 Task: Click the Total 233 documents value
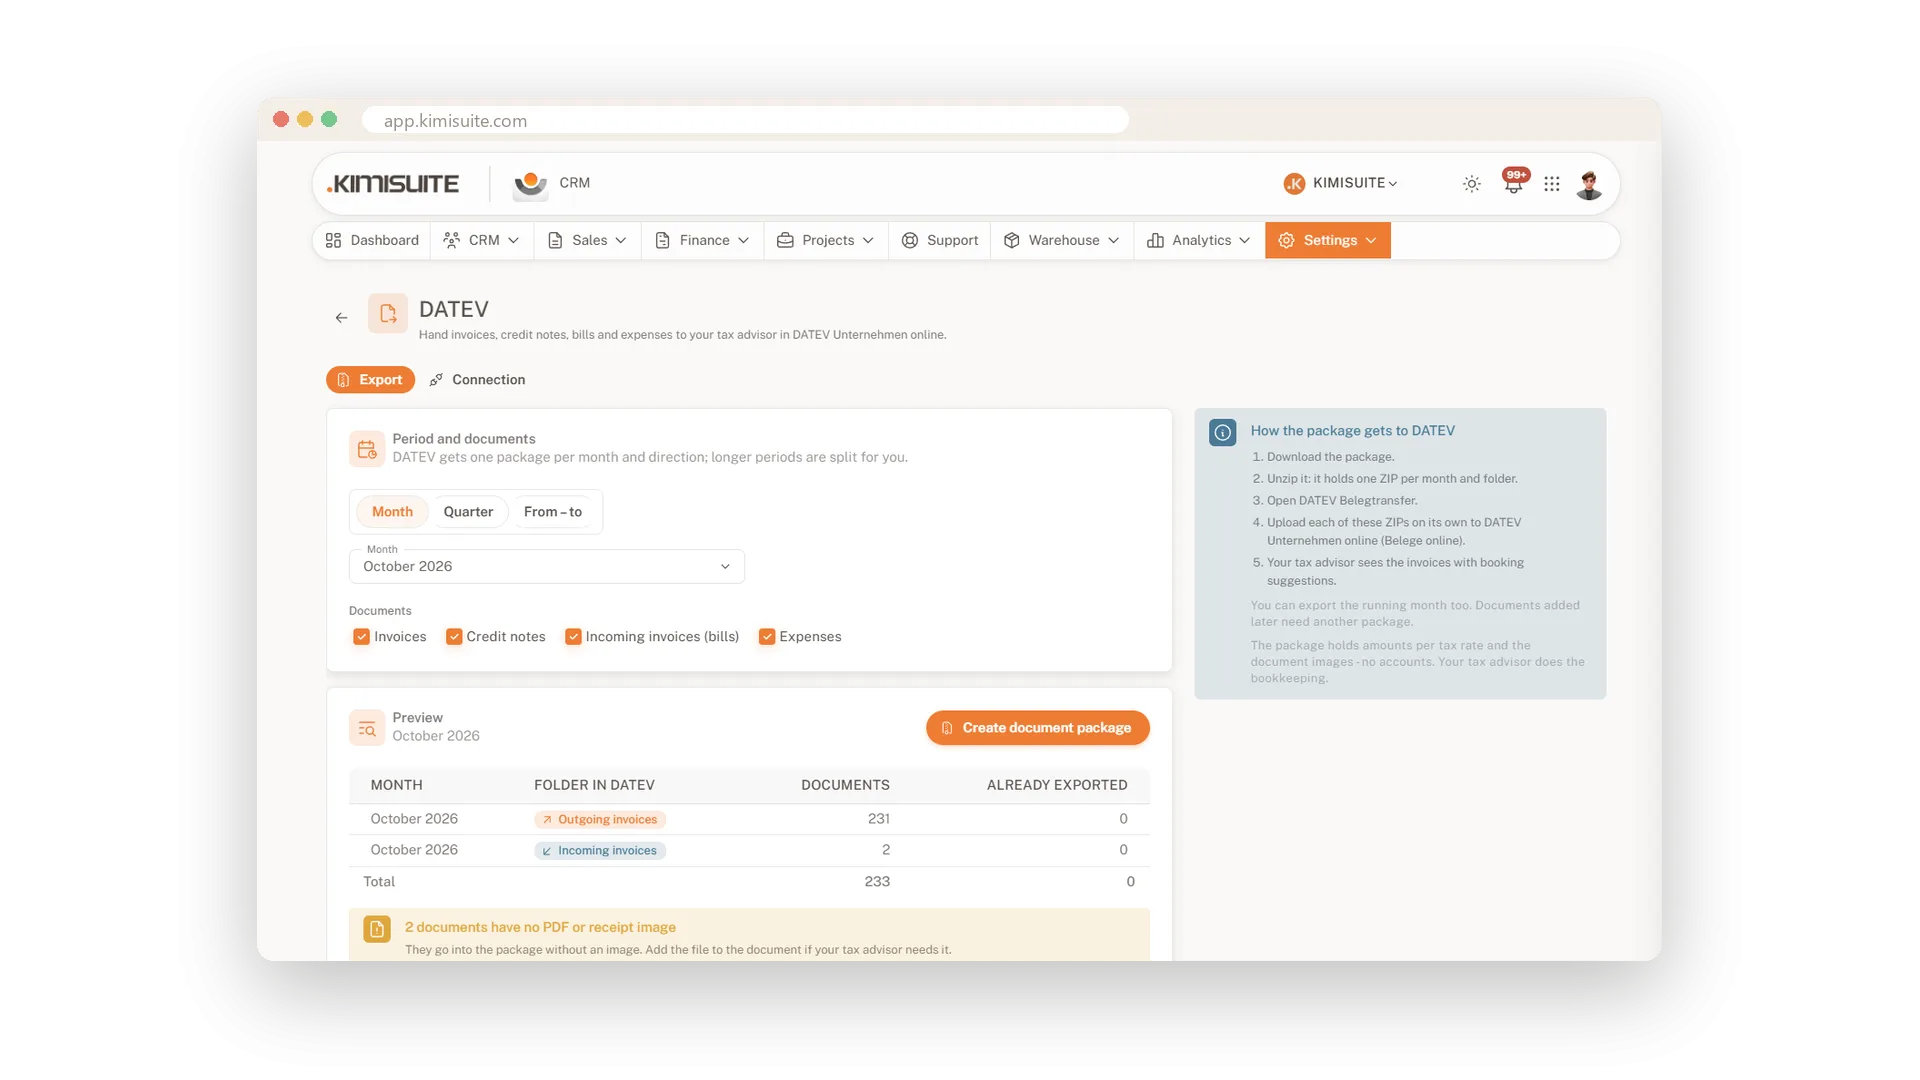tap(877, 882)
